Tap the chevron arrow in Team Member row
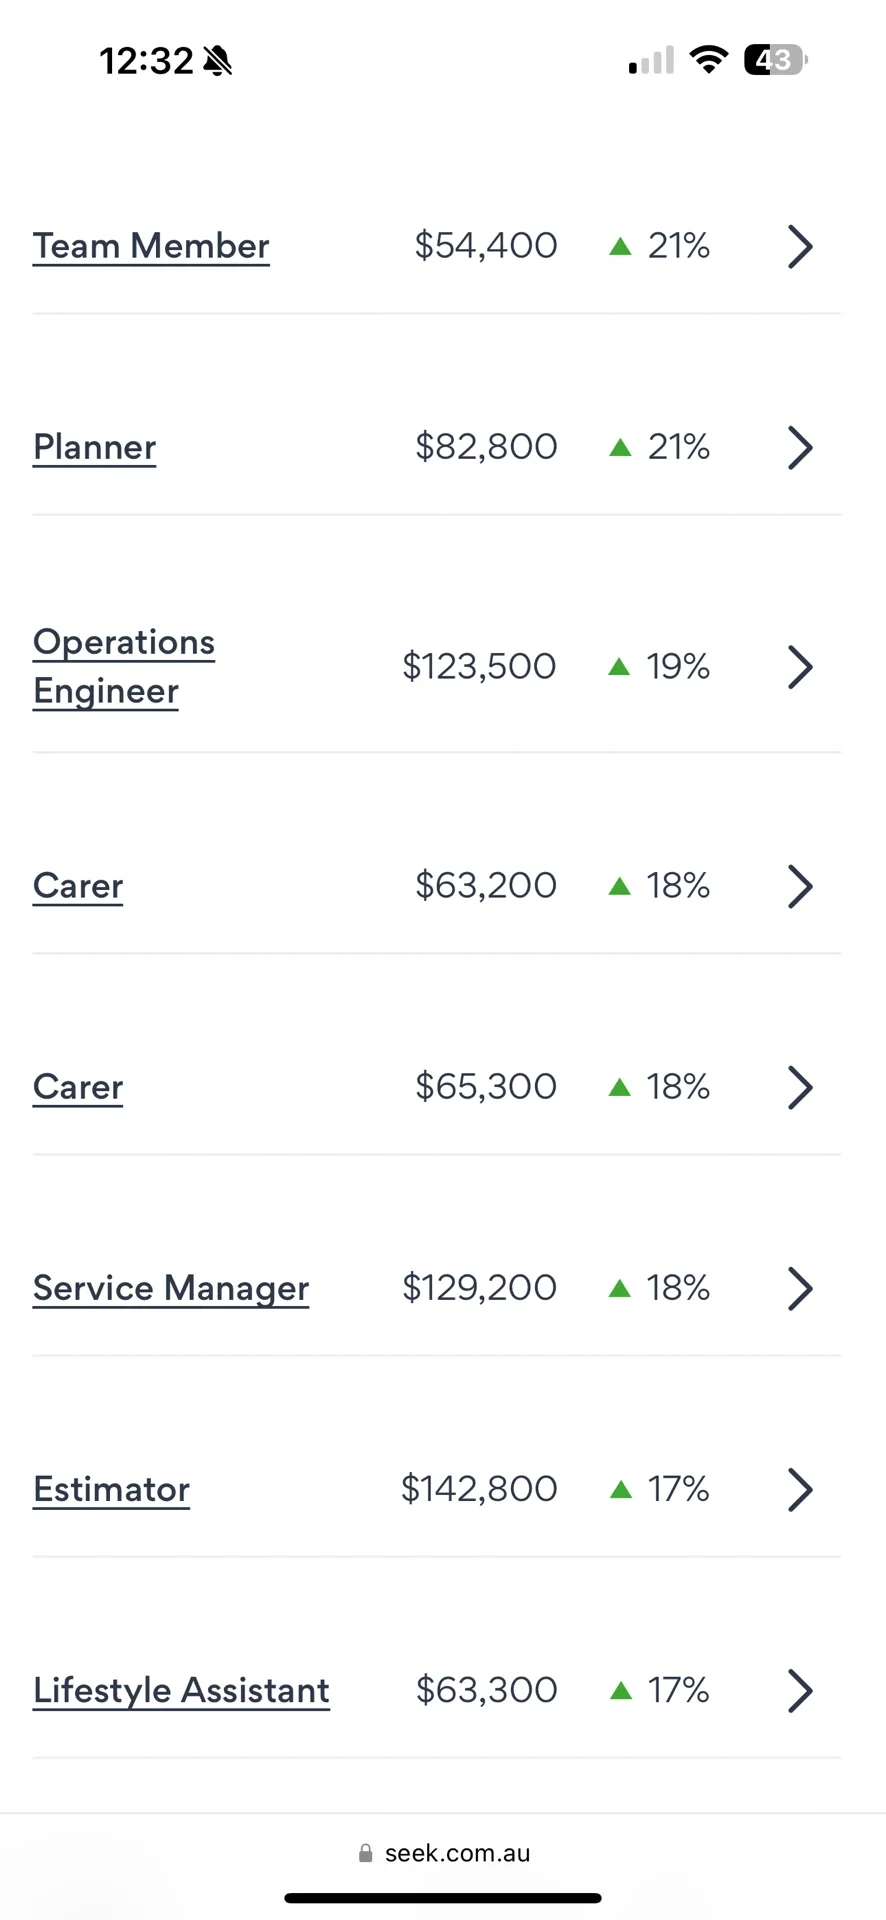 click(800, 246)
